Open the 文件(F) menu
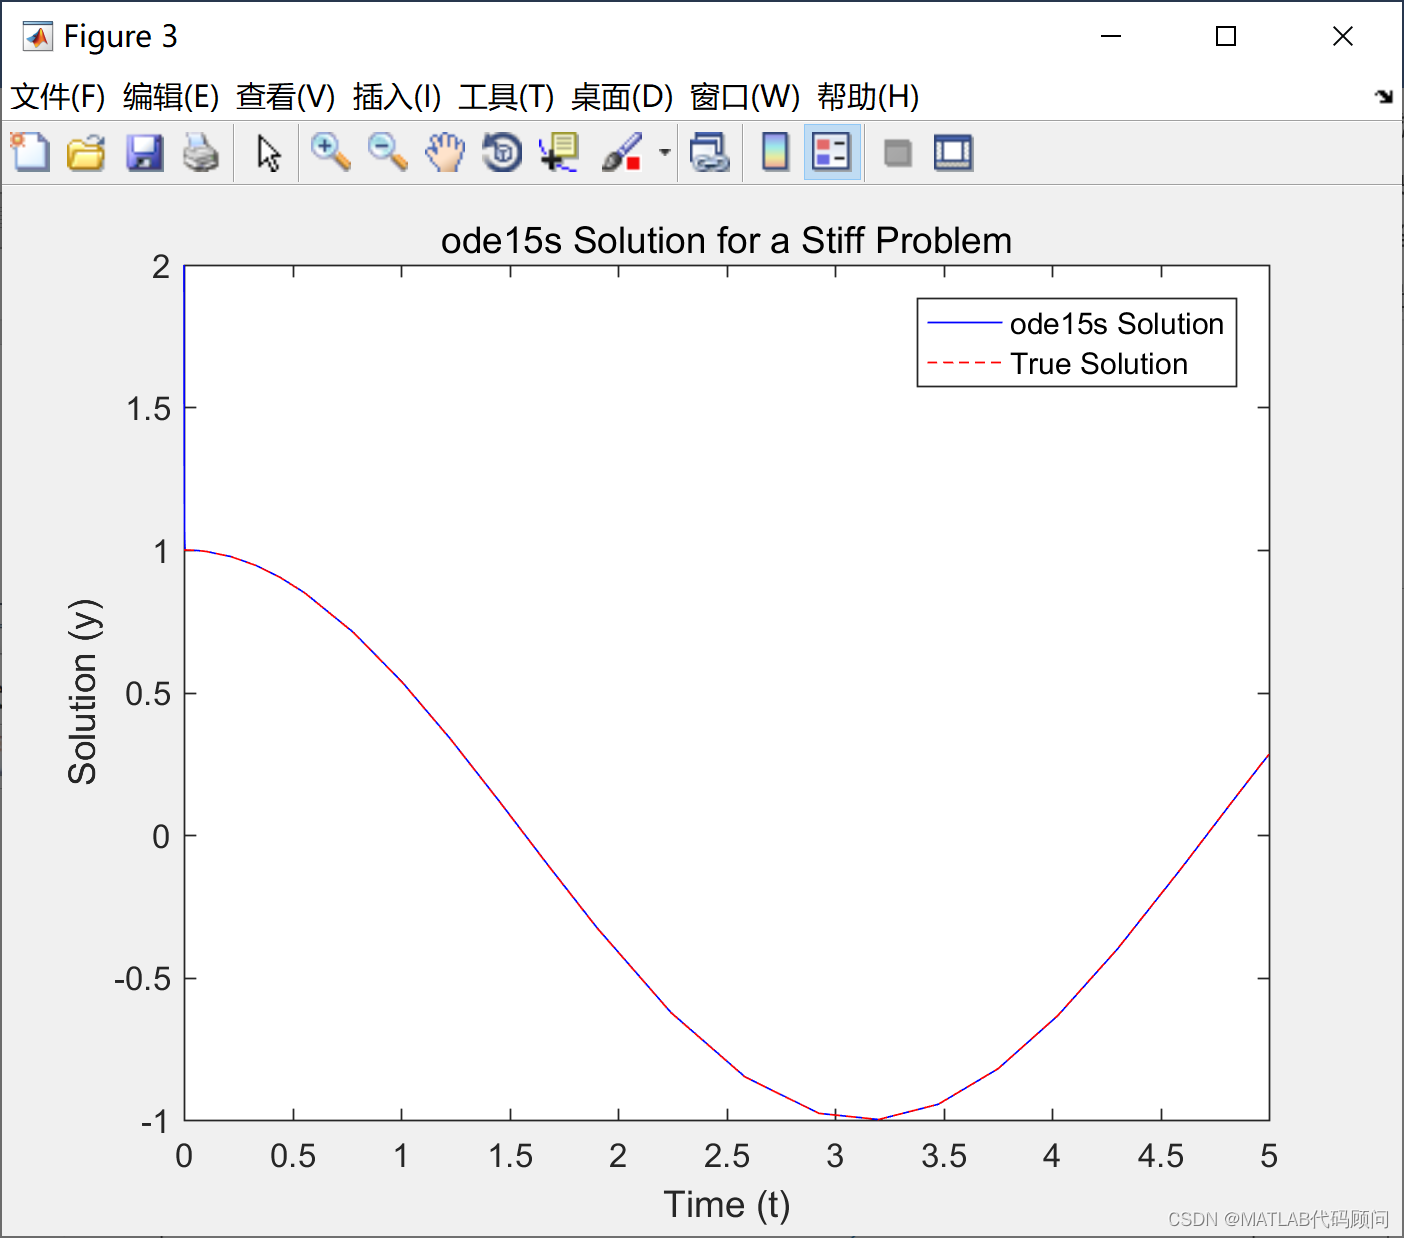Image resolution: width=1404 pixels, height=1238 pixels. pyautogui.click(x=58, y=97)
